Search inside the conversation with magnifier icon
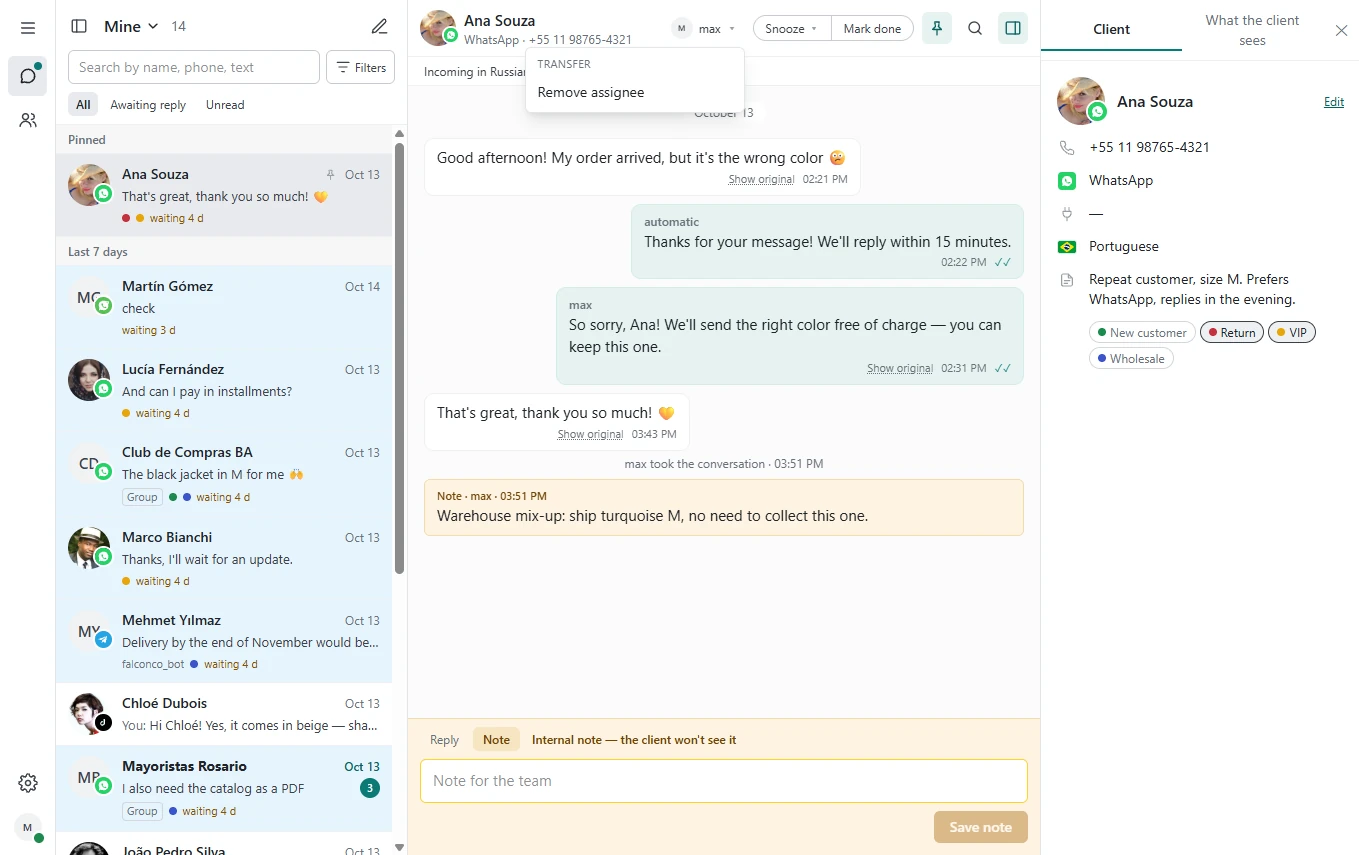Viewport: 1359px width, 855px height. click(975, 29)
